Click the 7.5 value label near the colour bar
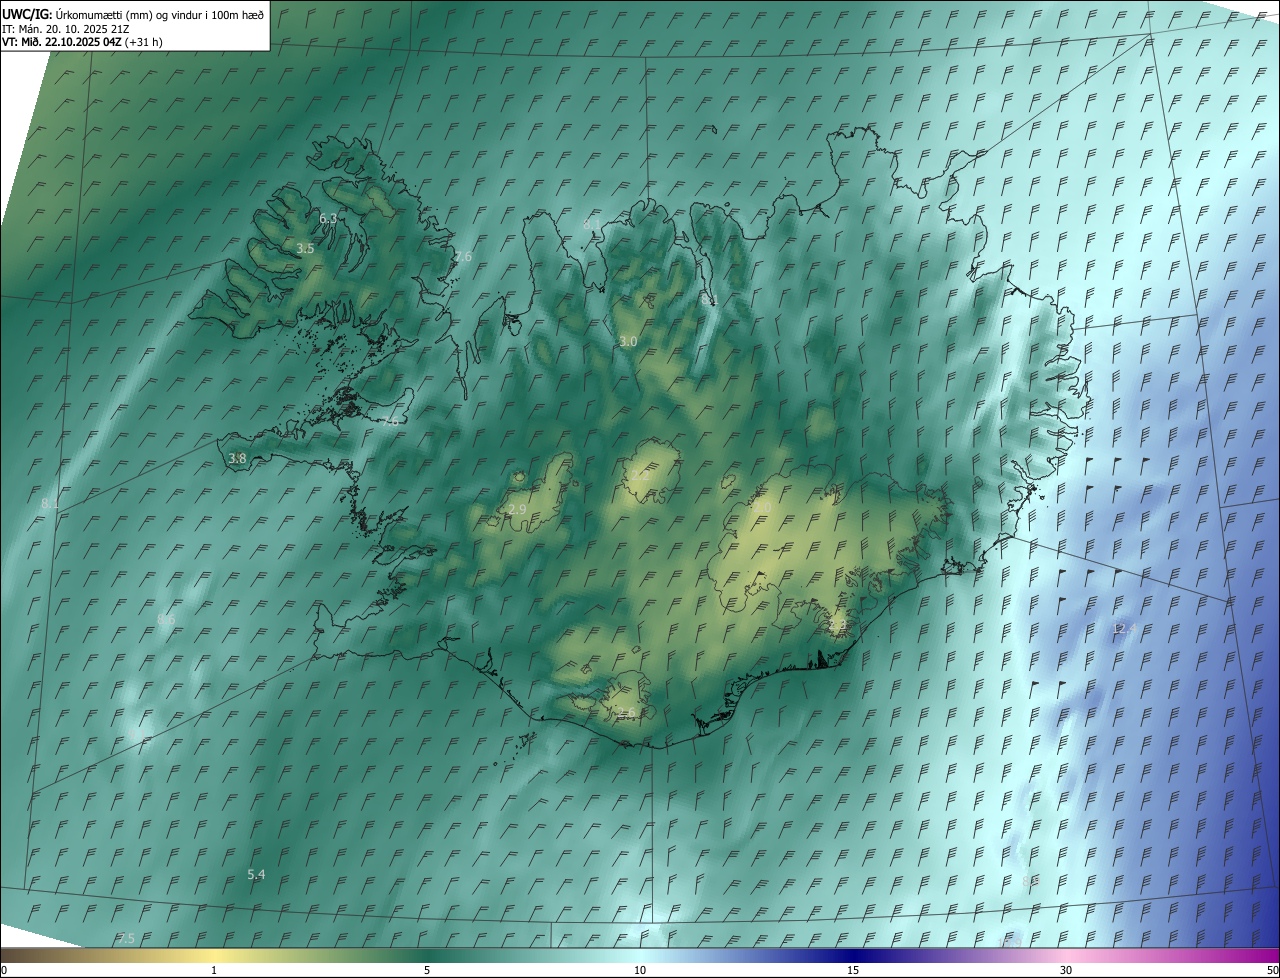1280x978 pixels. [x=125, y=937]
